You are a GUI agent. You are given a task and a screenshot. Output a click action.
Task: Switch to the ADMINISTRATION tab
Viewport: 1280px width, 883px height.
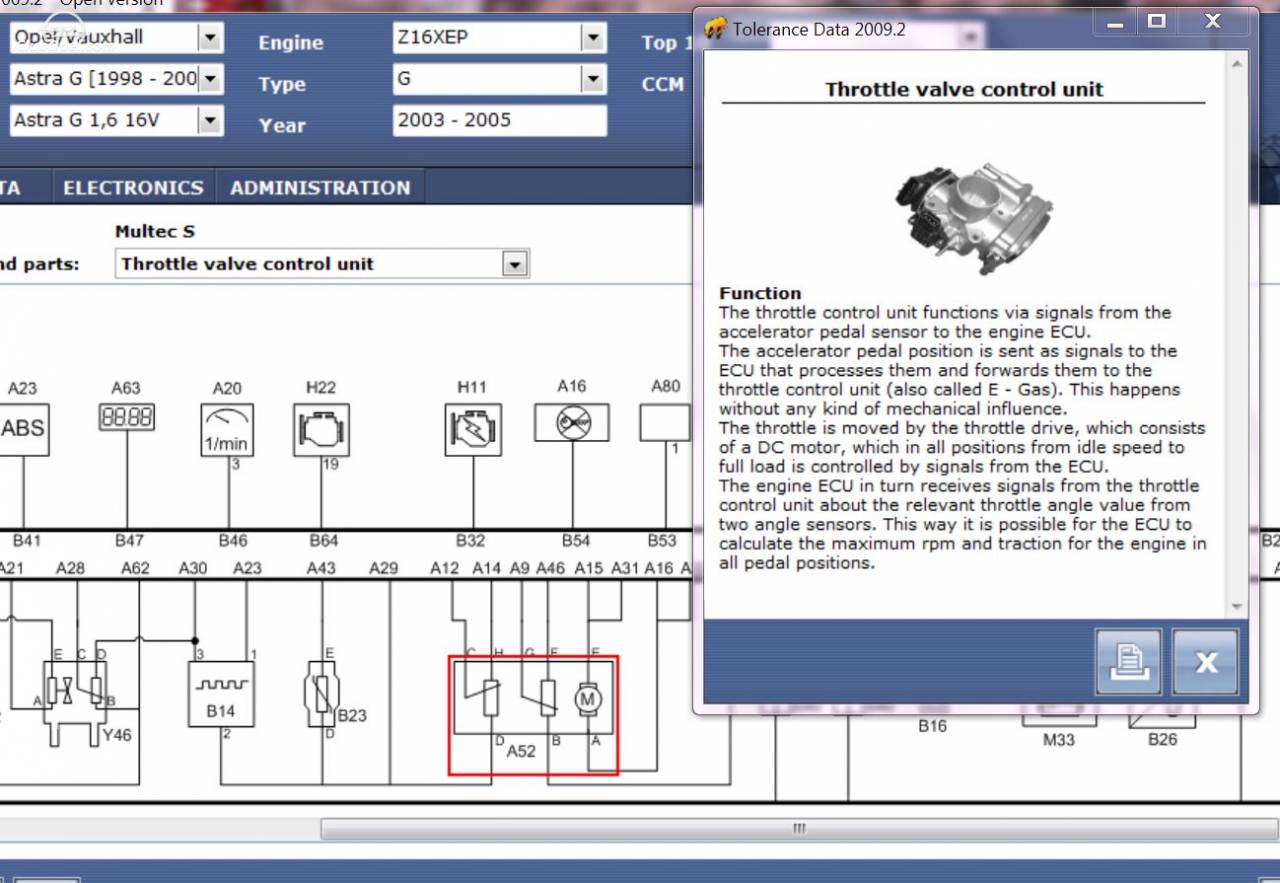coord(320,188)
